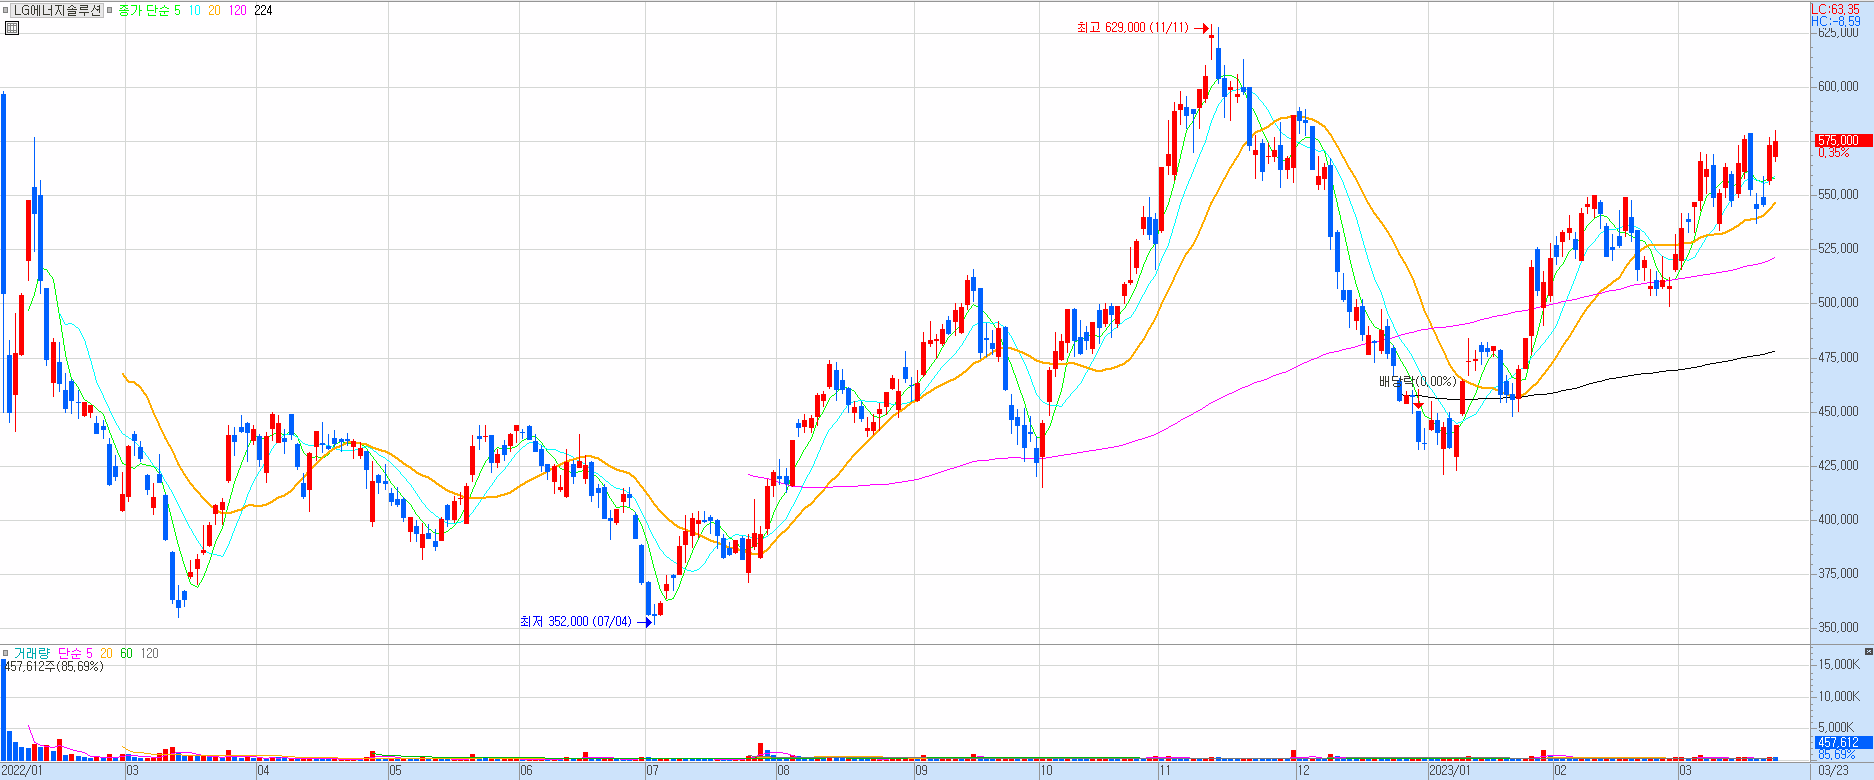Click the 550,000 price axis label
Screen dimensions: 1874x780
(x=1838, y=194)
